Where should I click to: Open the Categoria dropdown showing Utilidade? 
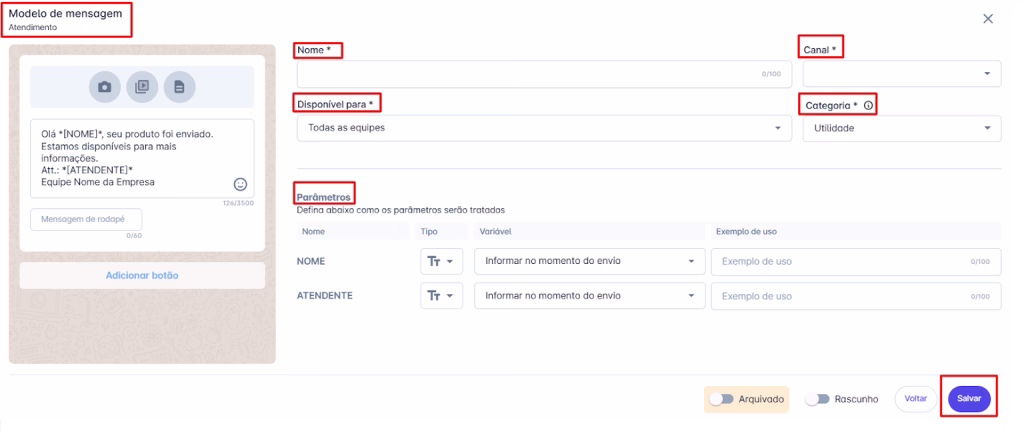(x=901, y=128)
